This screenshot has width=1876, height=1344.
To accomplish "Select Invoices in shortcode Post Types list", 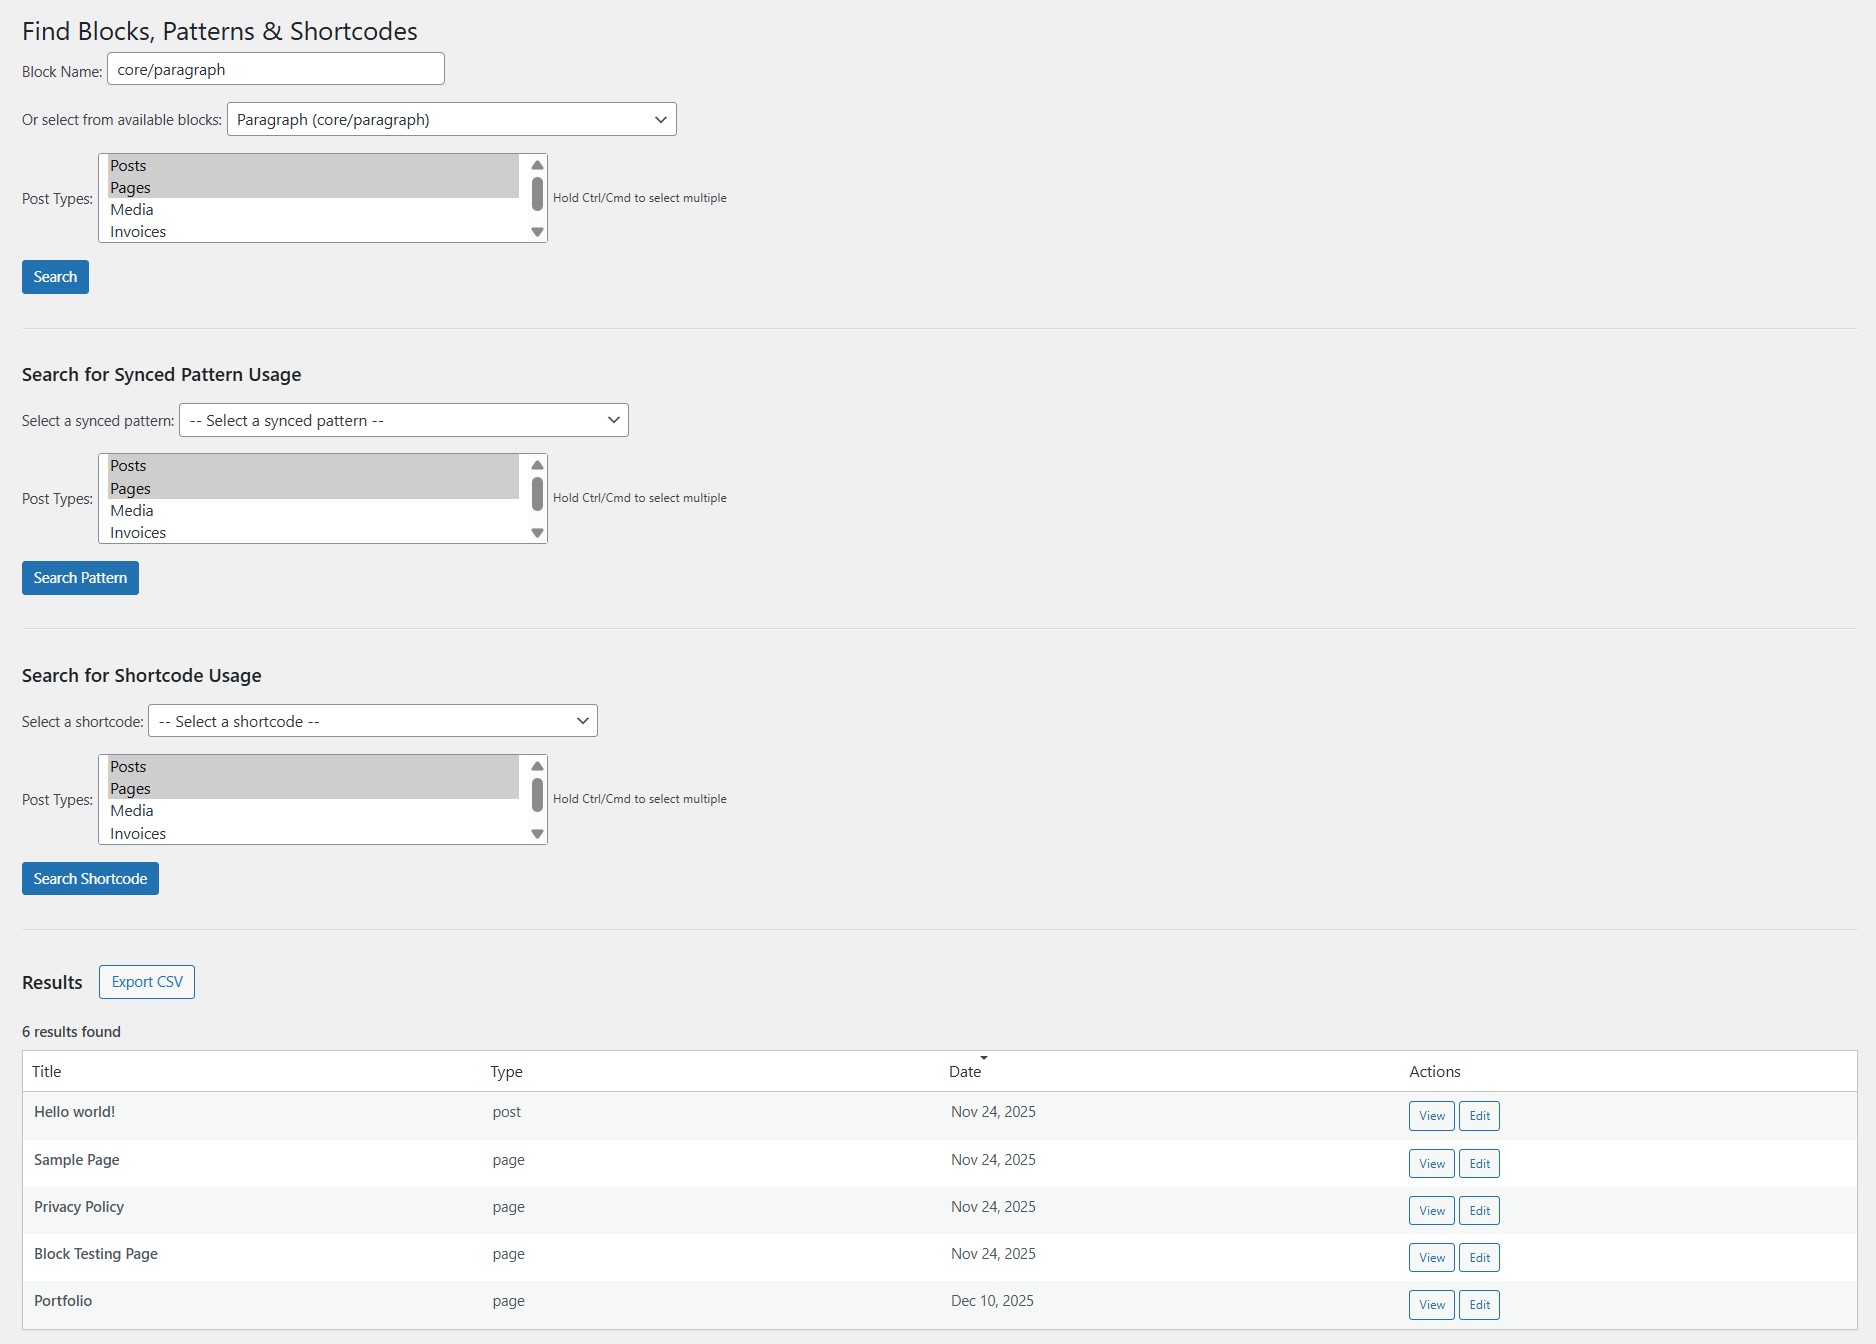I will (313, 833).
